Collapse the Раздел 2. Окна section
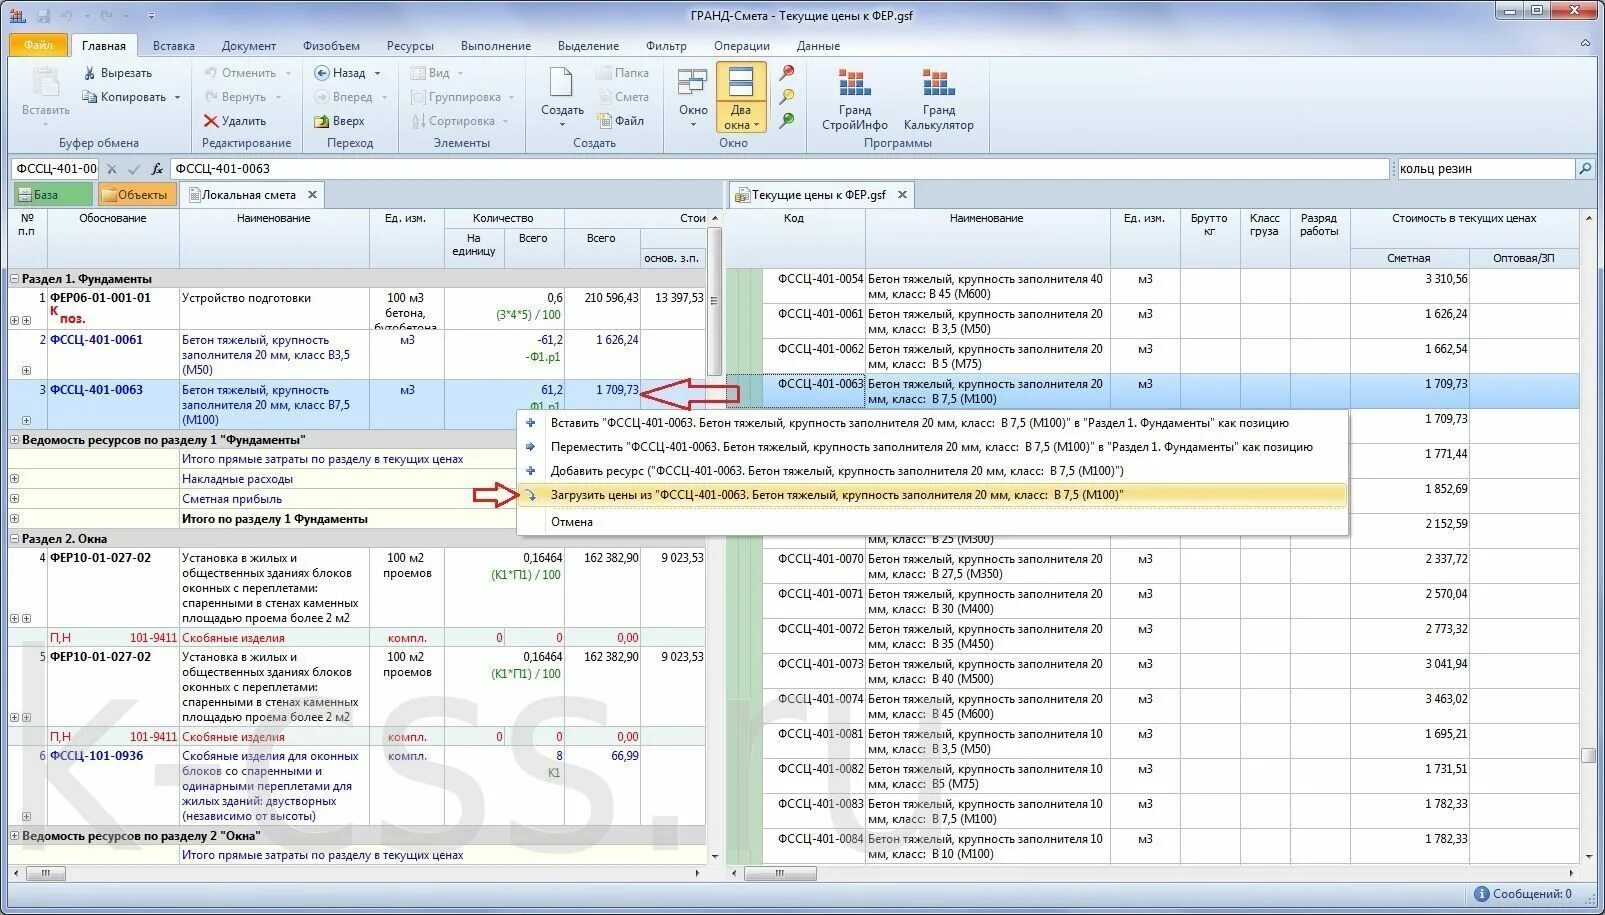Screen dimensions: 1605x915 15,539
